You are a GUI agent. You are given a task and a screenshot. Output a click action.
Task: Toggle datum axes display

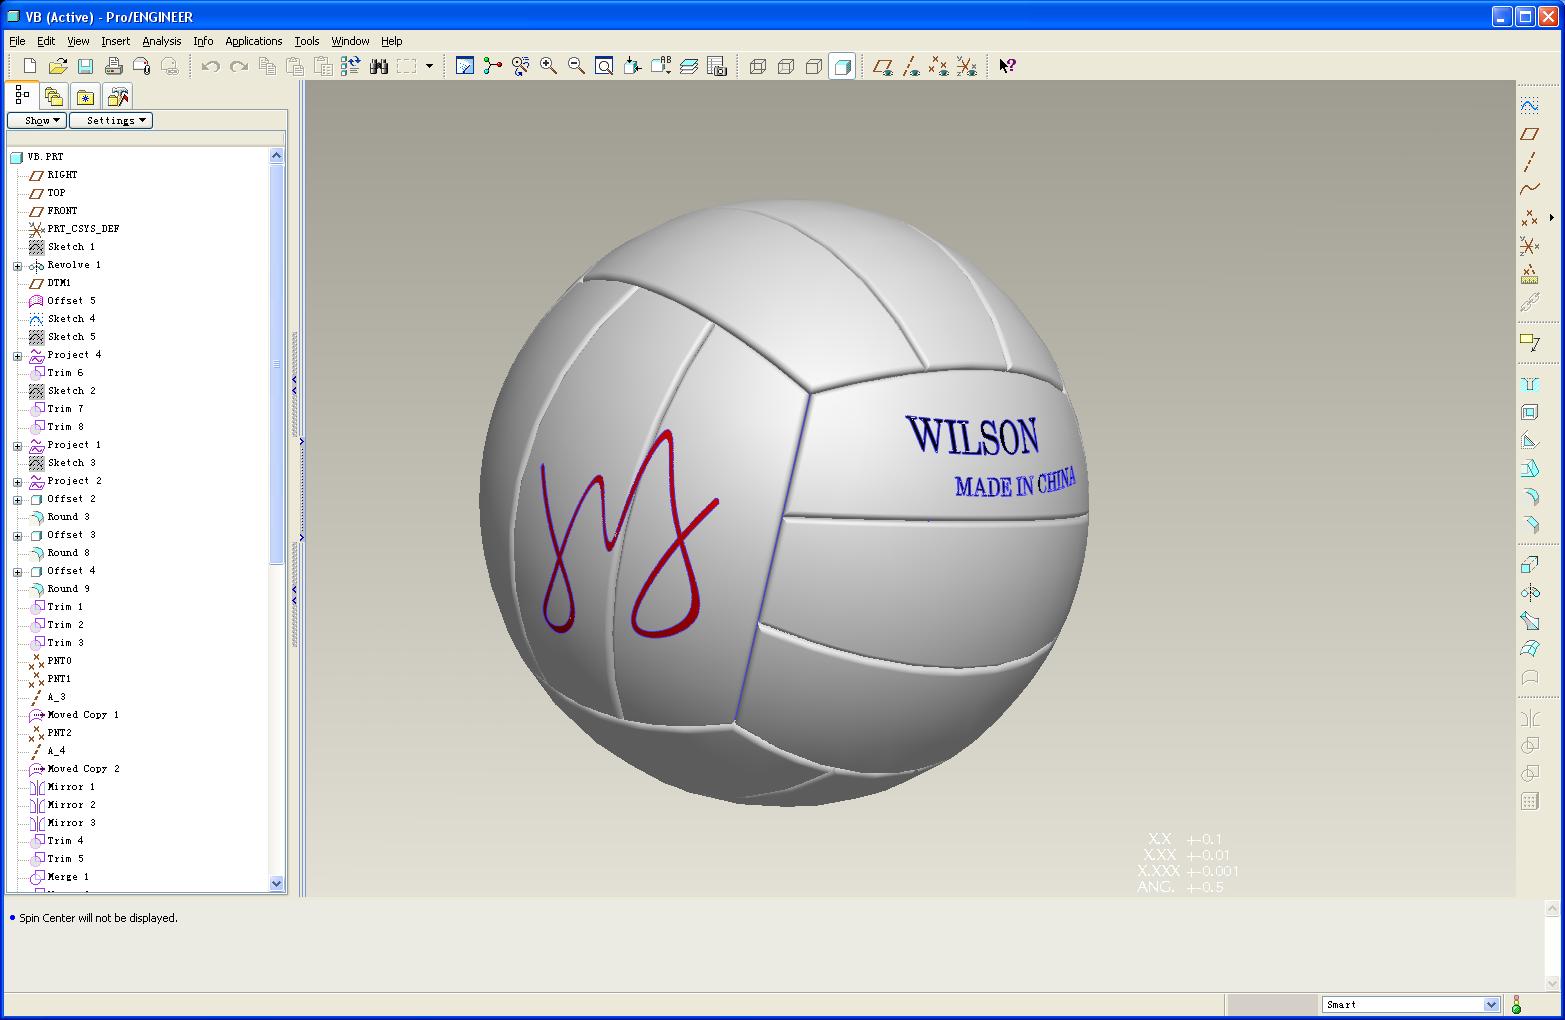(x=910, y=66)
